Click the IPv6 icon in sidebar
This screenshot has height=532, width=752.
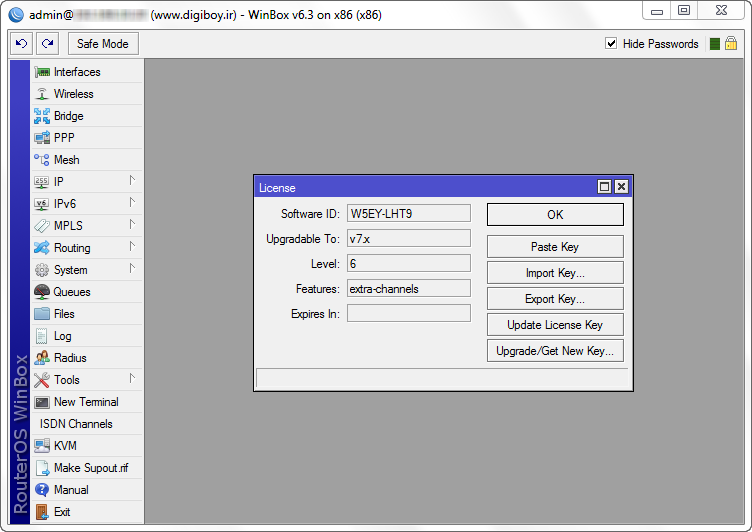click(x=42, y=204)
